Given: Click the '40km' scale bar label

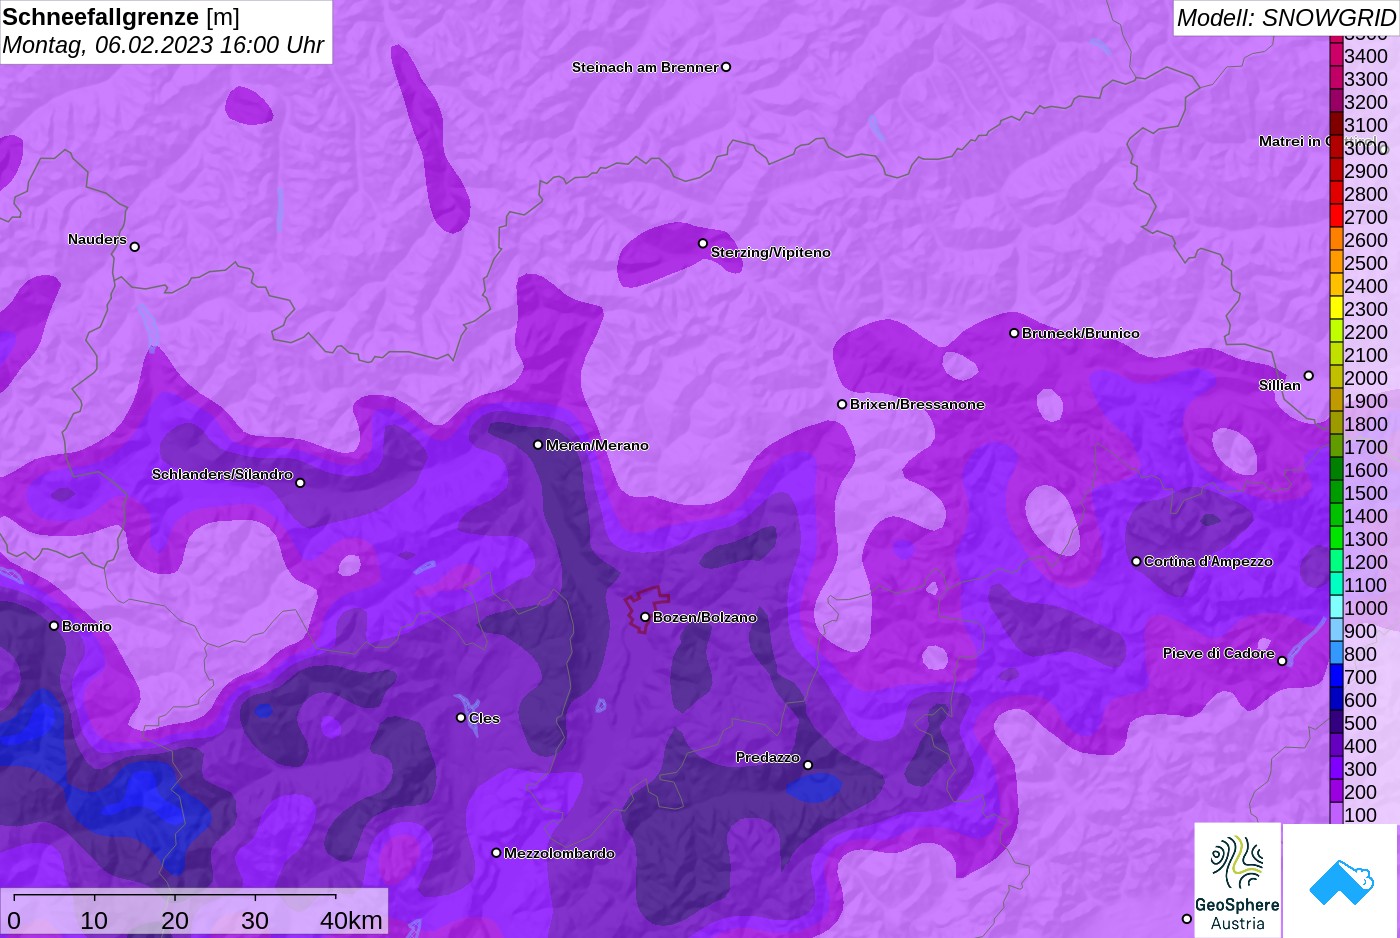Looking at the screenshot, I should pyautogui.click(x=351, y=920).
